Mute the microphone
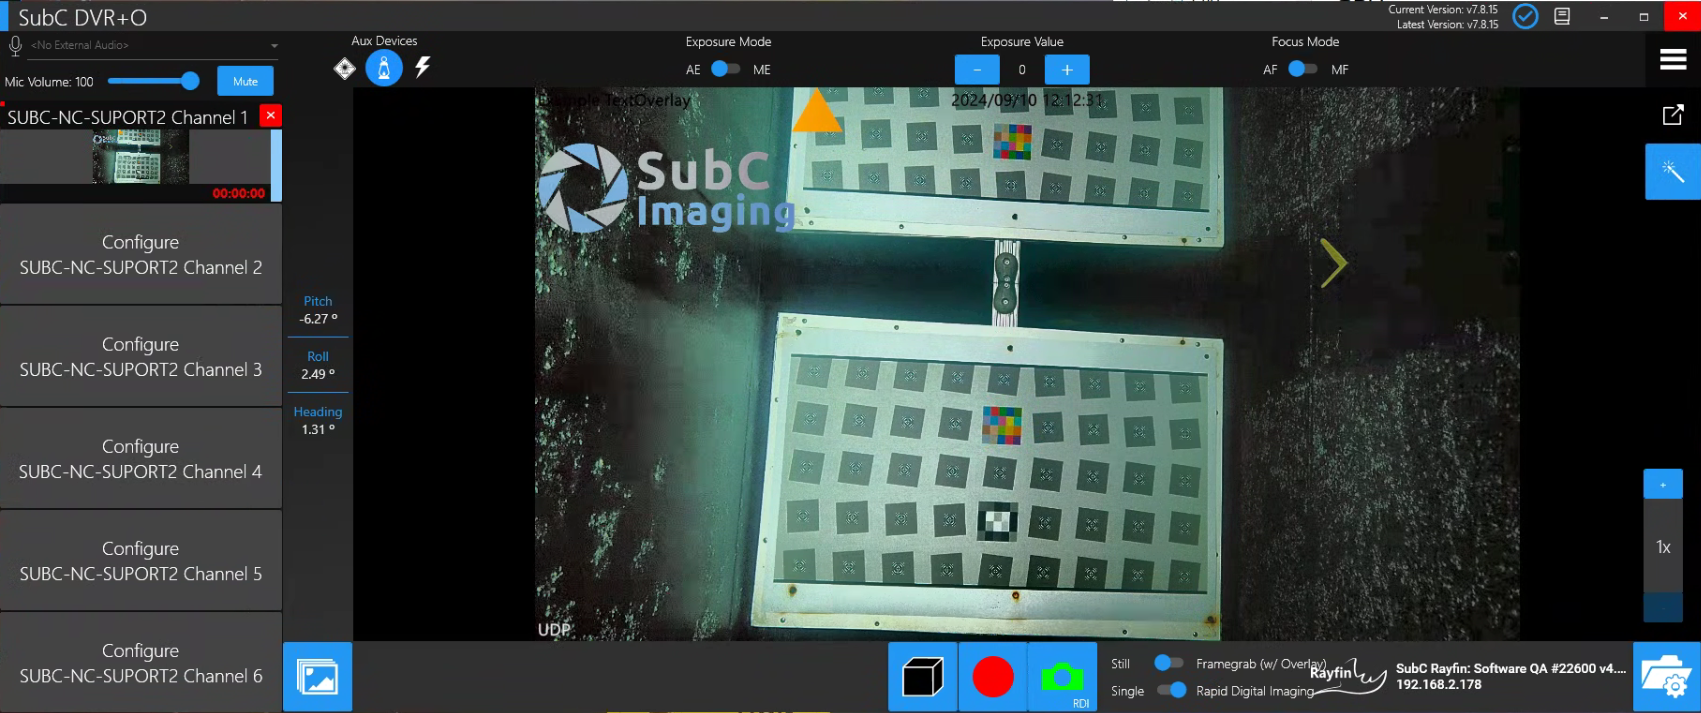The width and height of the screenshot is (1701, 713). (x=245, y=81)
